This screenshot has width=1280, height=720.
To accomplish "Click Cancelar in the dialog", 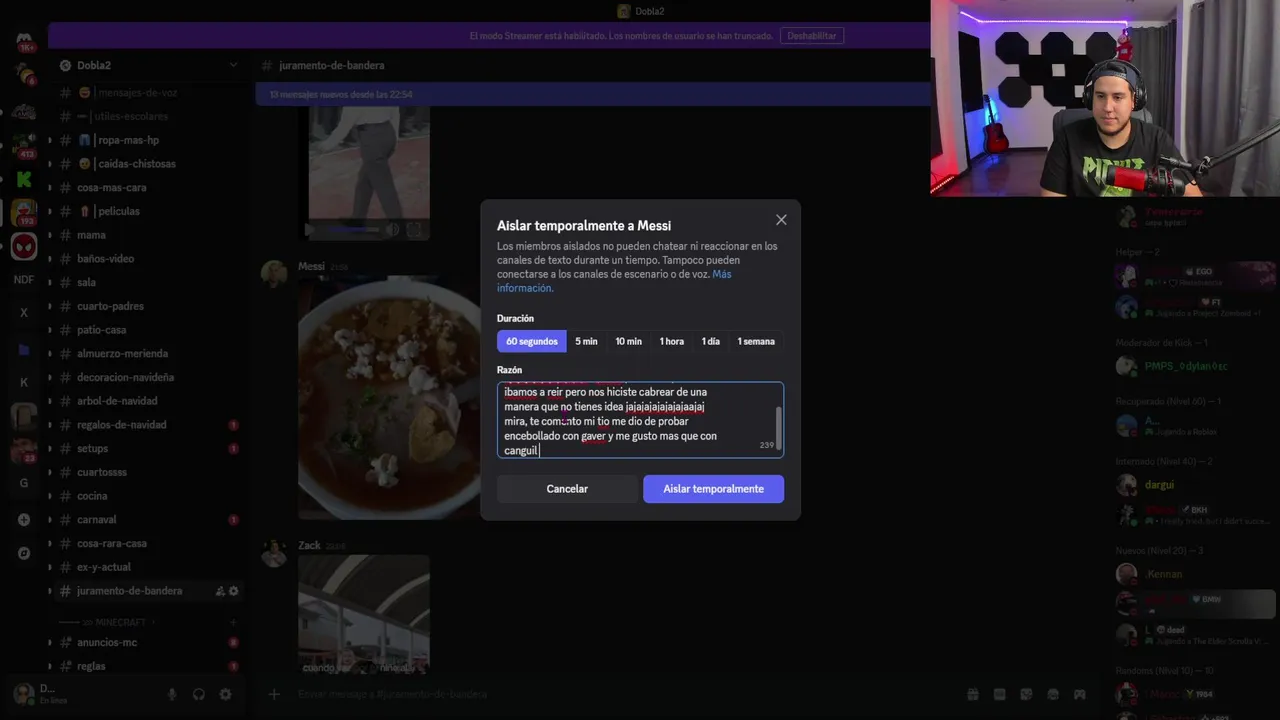I will point(567,489).
